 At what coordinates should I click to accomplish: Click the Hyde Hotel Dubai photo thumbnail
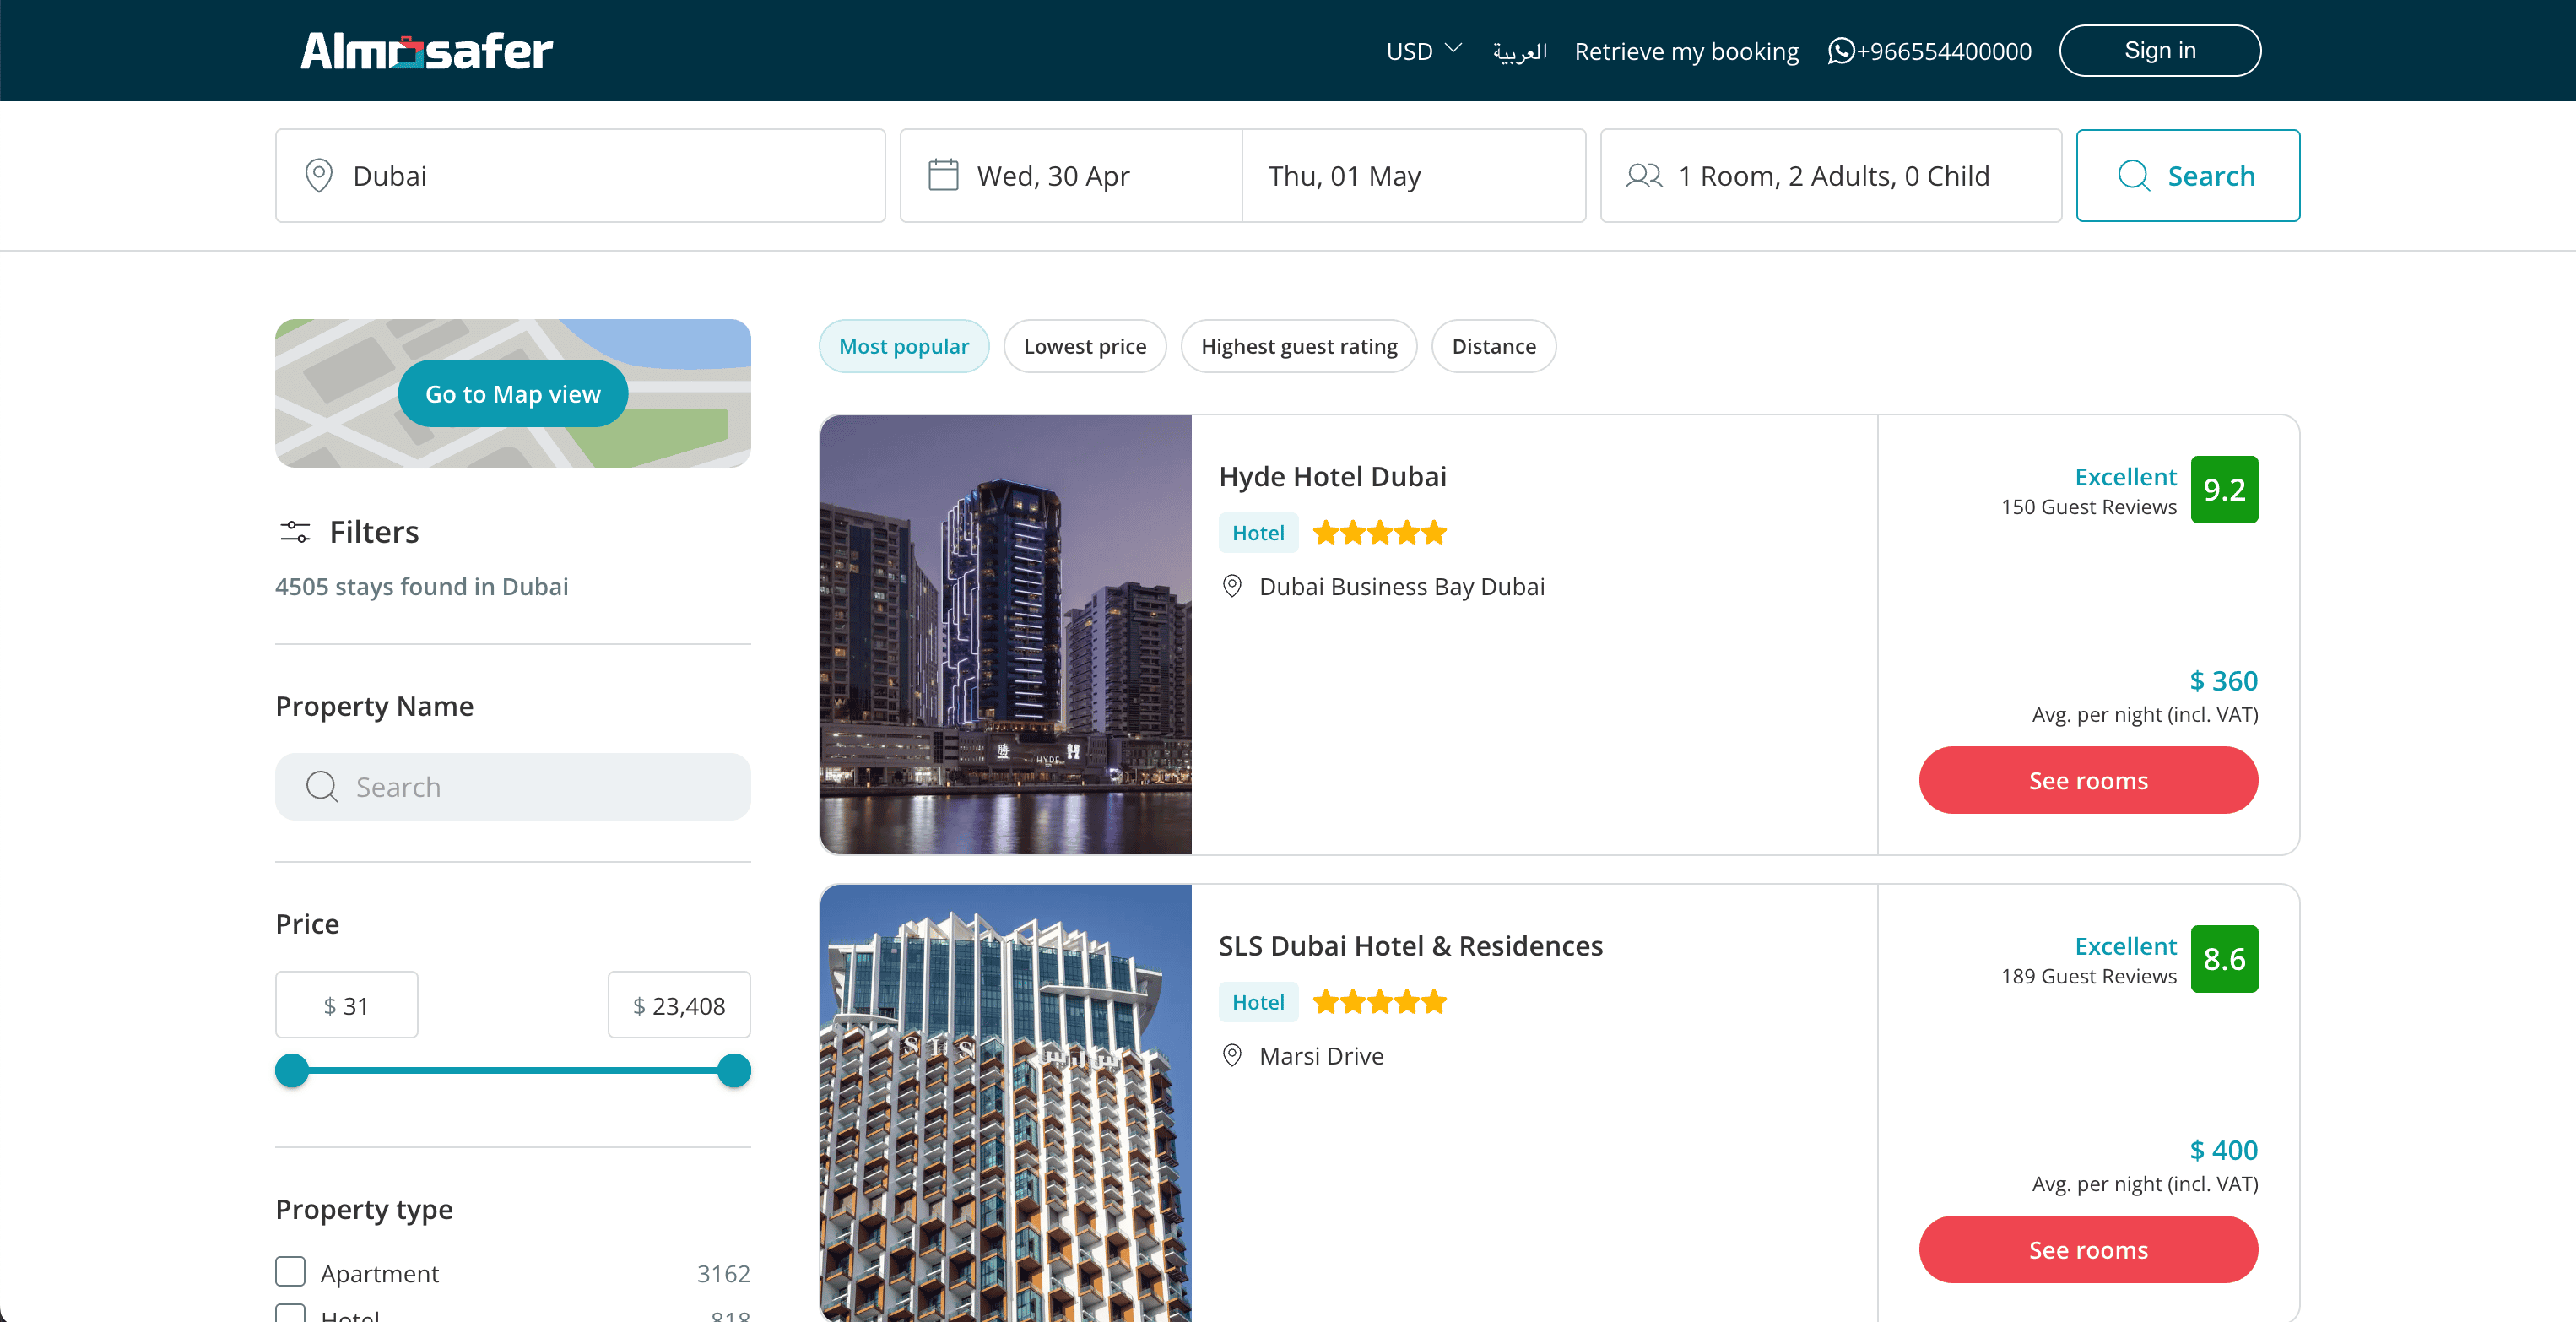[1005, 634]
